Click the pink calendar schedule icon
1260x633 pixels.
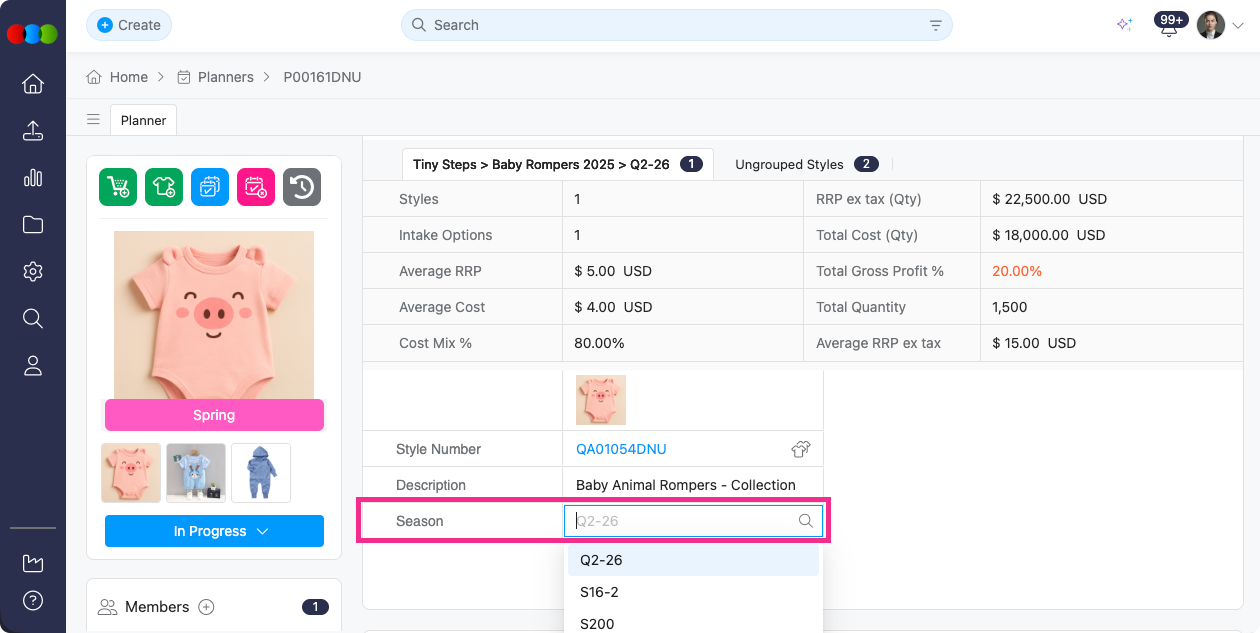(256, 187)
